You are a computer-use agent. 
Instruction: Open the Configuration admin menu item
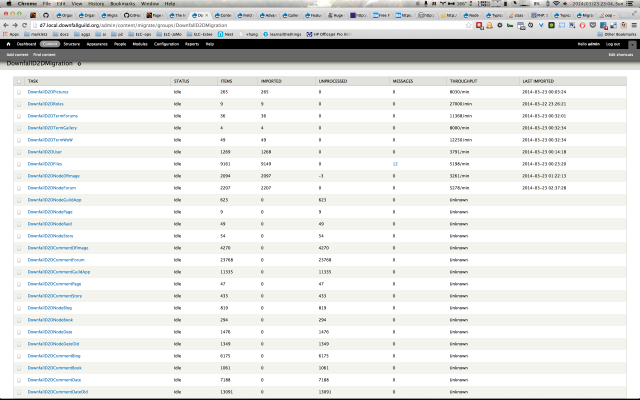[167, 44]
